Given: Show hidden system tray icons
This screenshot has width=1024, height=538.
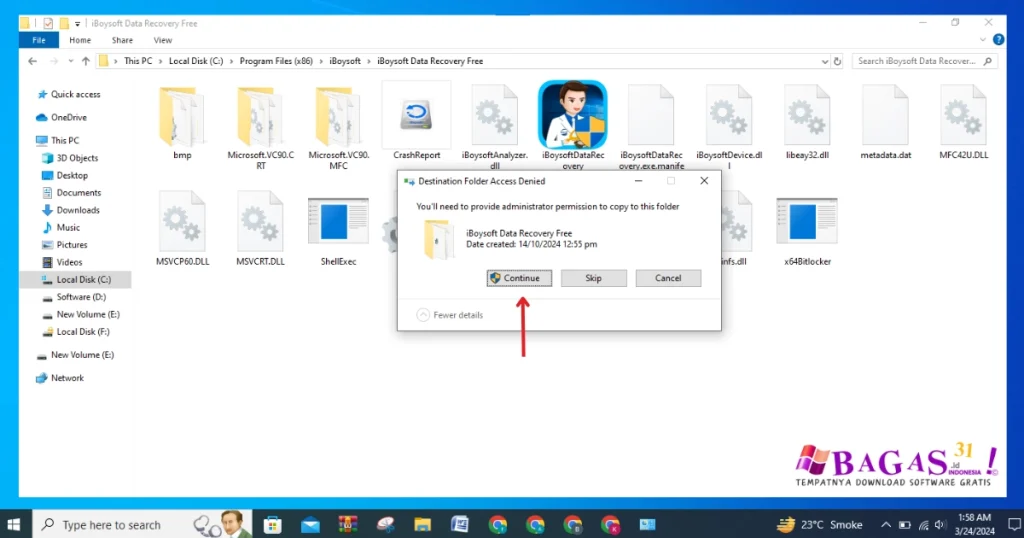Looking at the screenshot, I should click(x=886, y=524).
